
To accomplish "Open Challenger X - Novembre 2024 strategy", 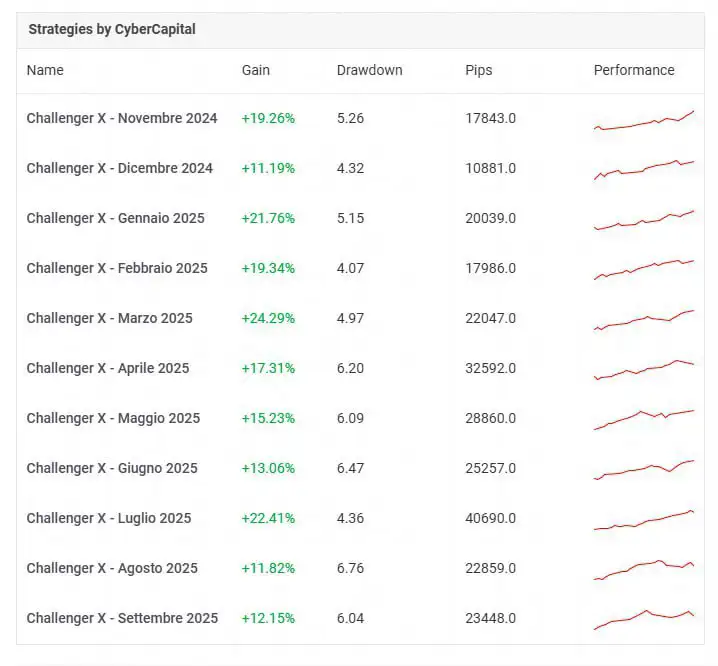I will pos(121,118).
